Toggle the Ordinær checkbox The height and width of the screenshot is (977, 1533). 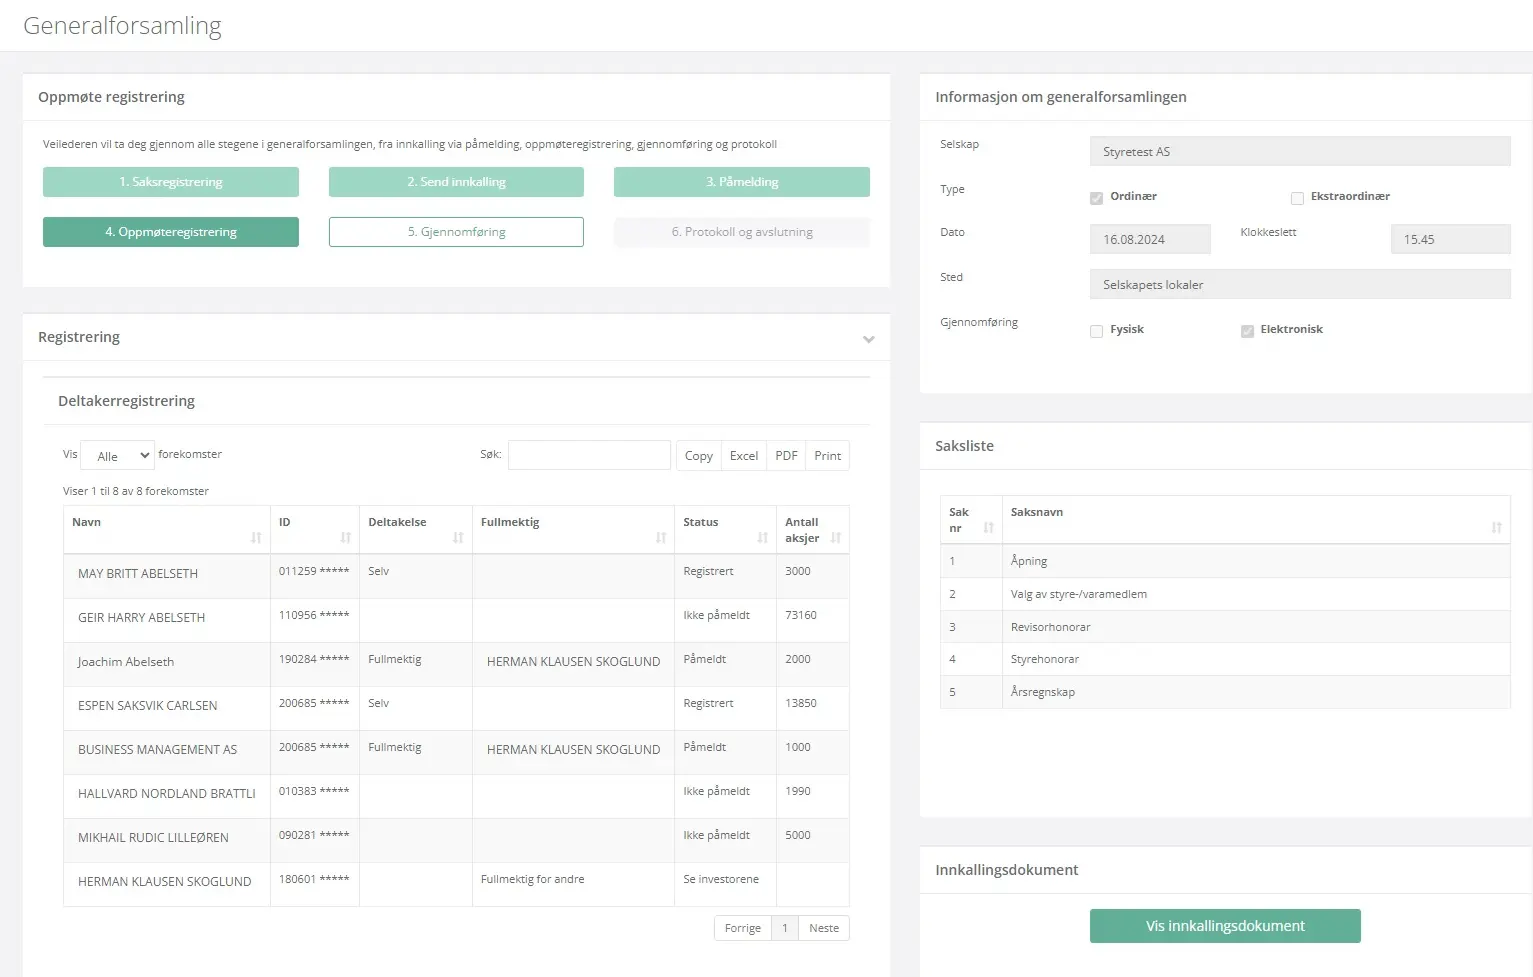tap(1096, 198)
